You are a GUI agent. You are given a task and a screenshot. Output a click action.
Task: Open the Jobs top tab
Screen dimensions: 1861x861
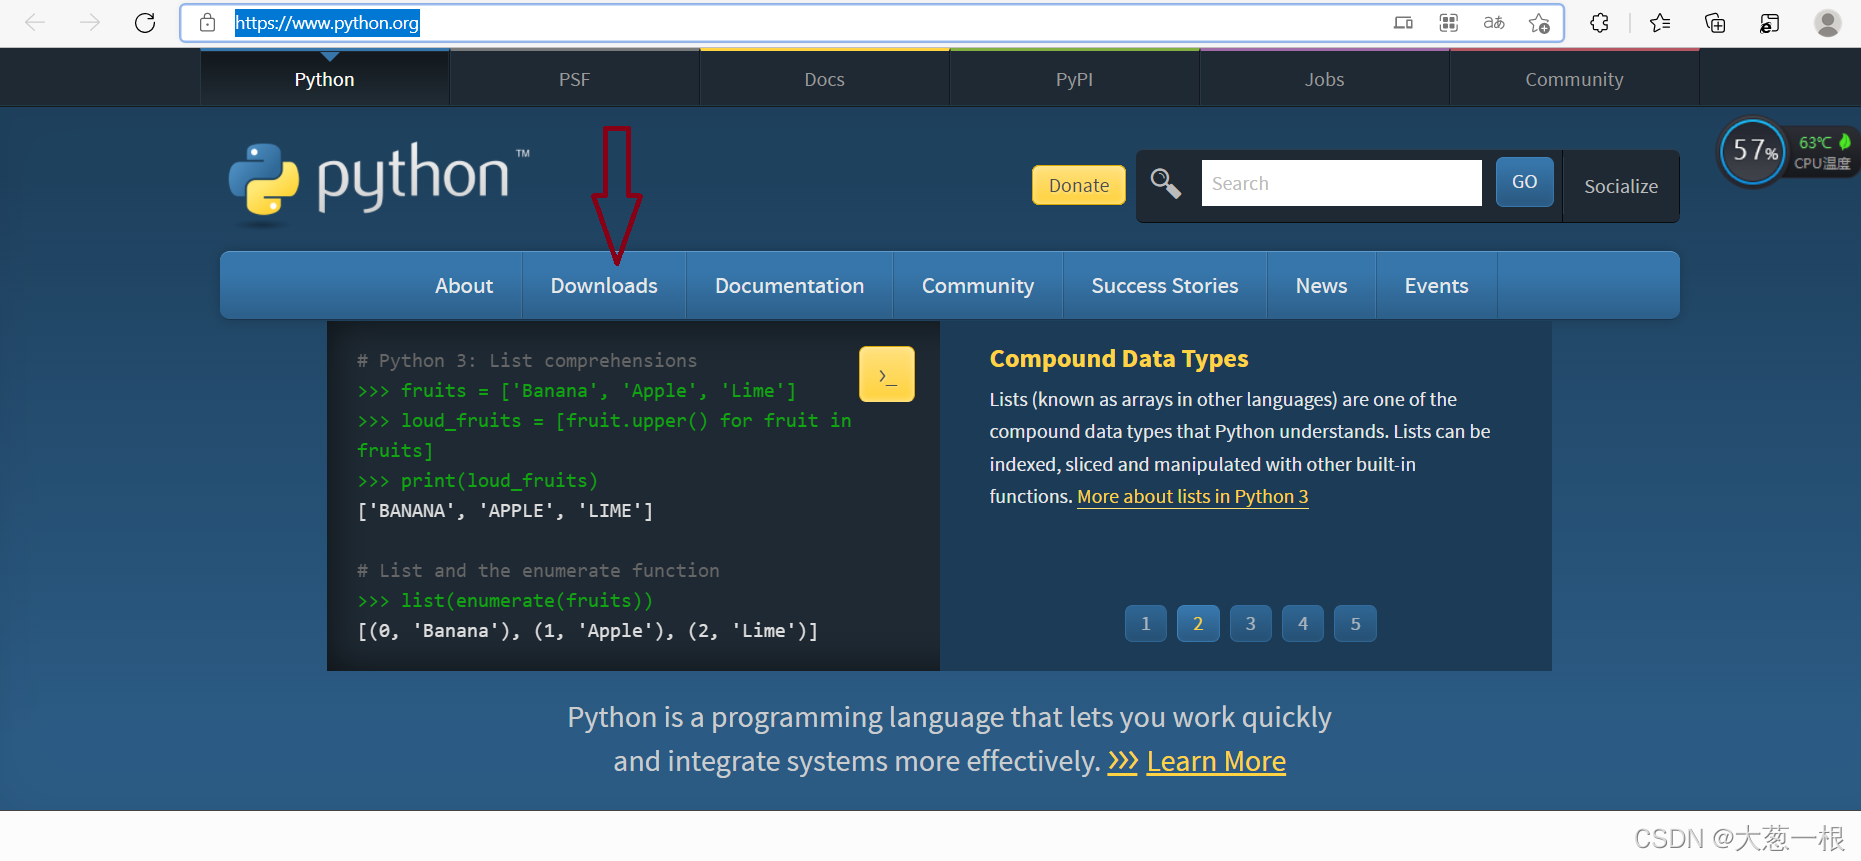[1324, 78]
